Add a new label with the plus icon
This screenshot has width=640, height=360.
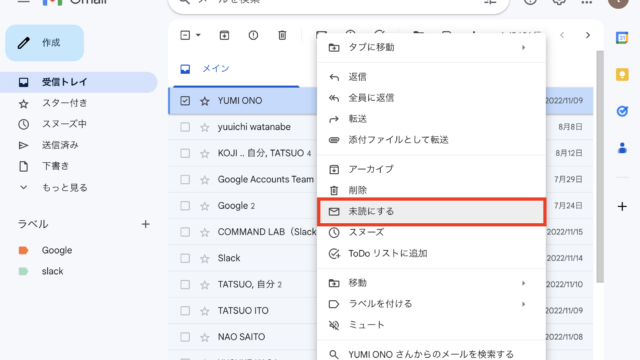146,224
